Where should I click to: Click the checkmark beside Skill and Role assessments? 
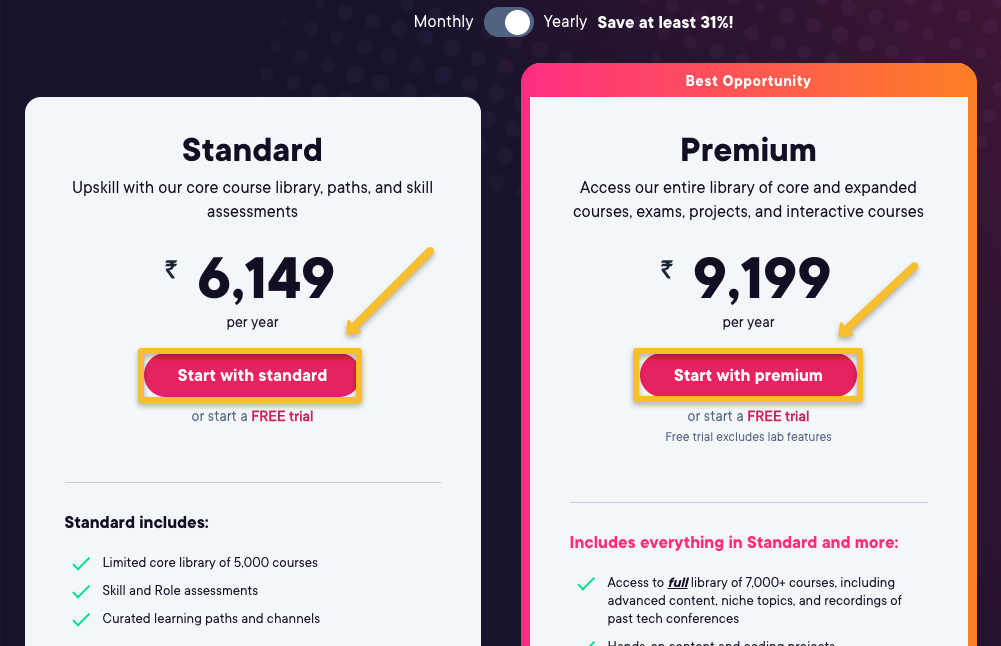[x=81, y=590]
